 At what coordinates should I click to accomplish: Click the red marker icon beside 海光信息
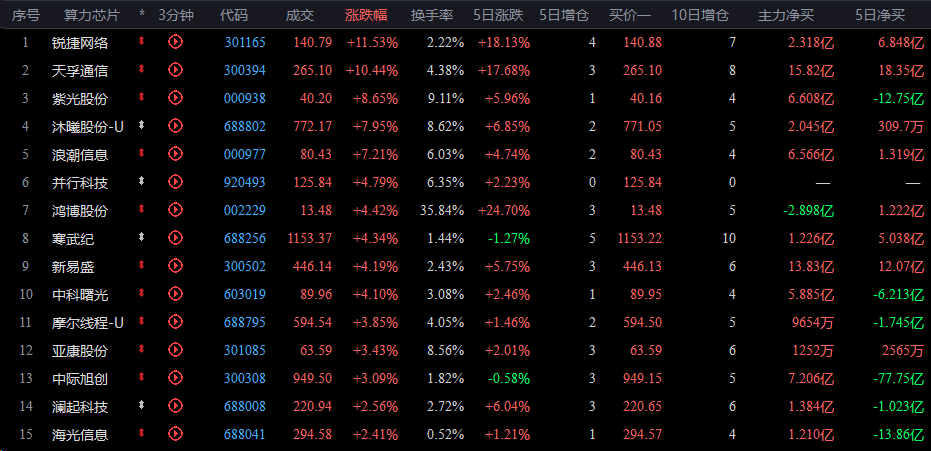tap(141, 433)
